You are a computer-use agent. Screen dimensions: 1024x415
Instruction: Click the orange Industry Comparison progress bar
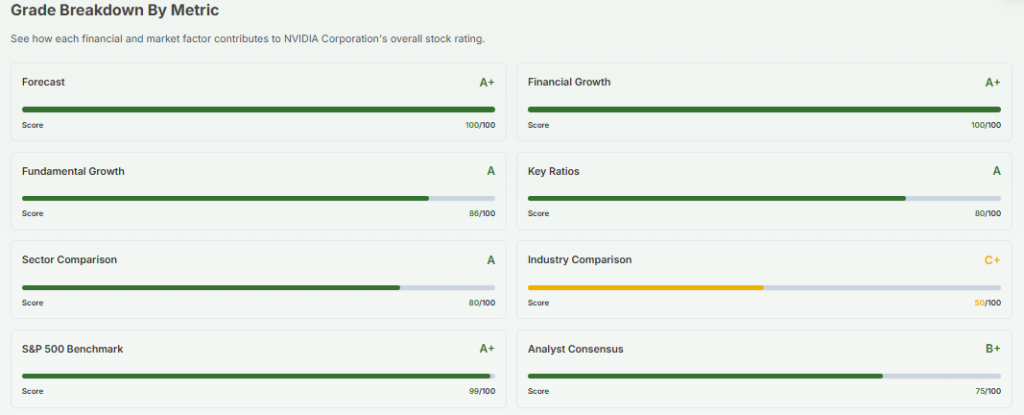click(x=764, y=288)
